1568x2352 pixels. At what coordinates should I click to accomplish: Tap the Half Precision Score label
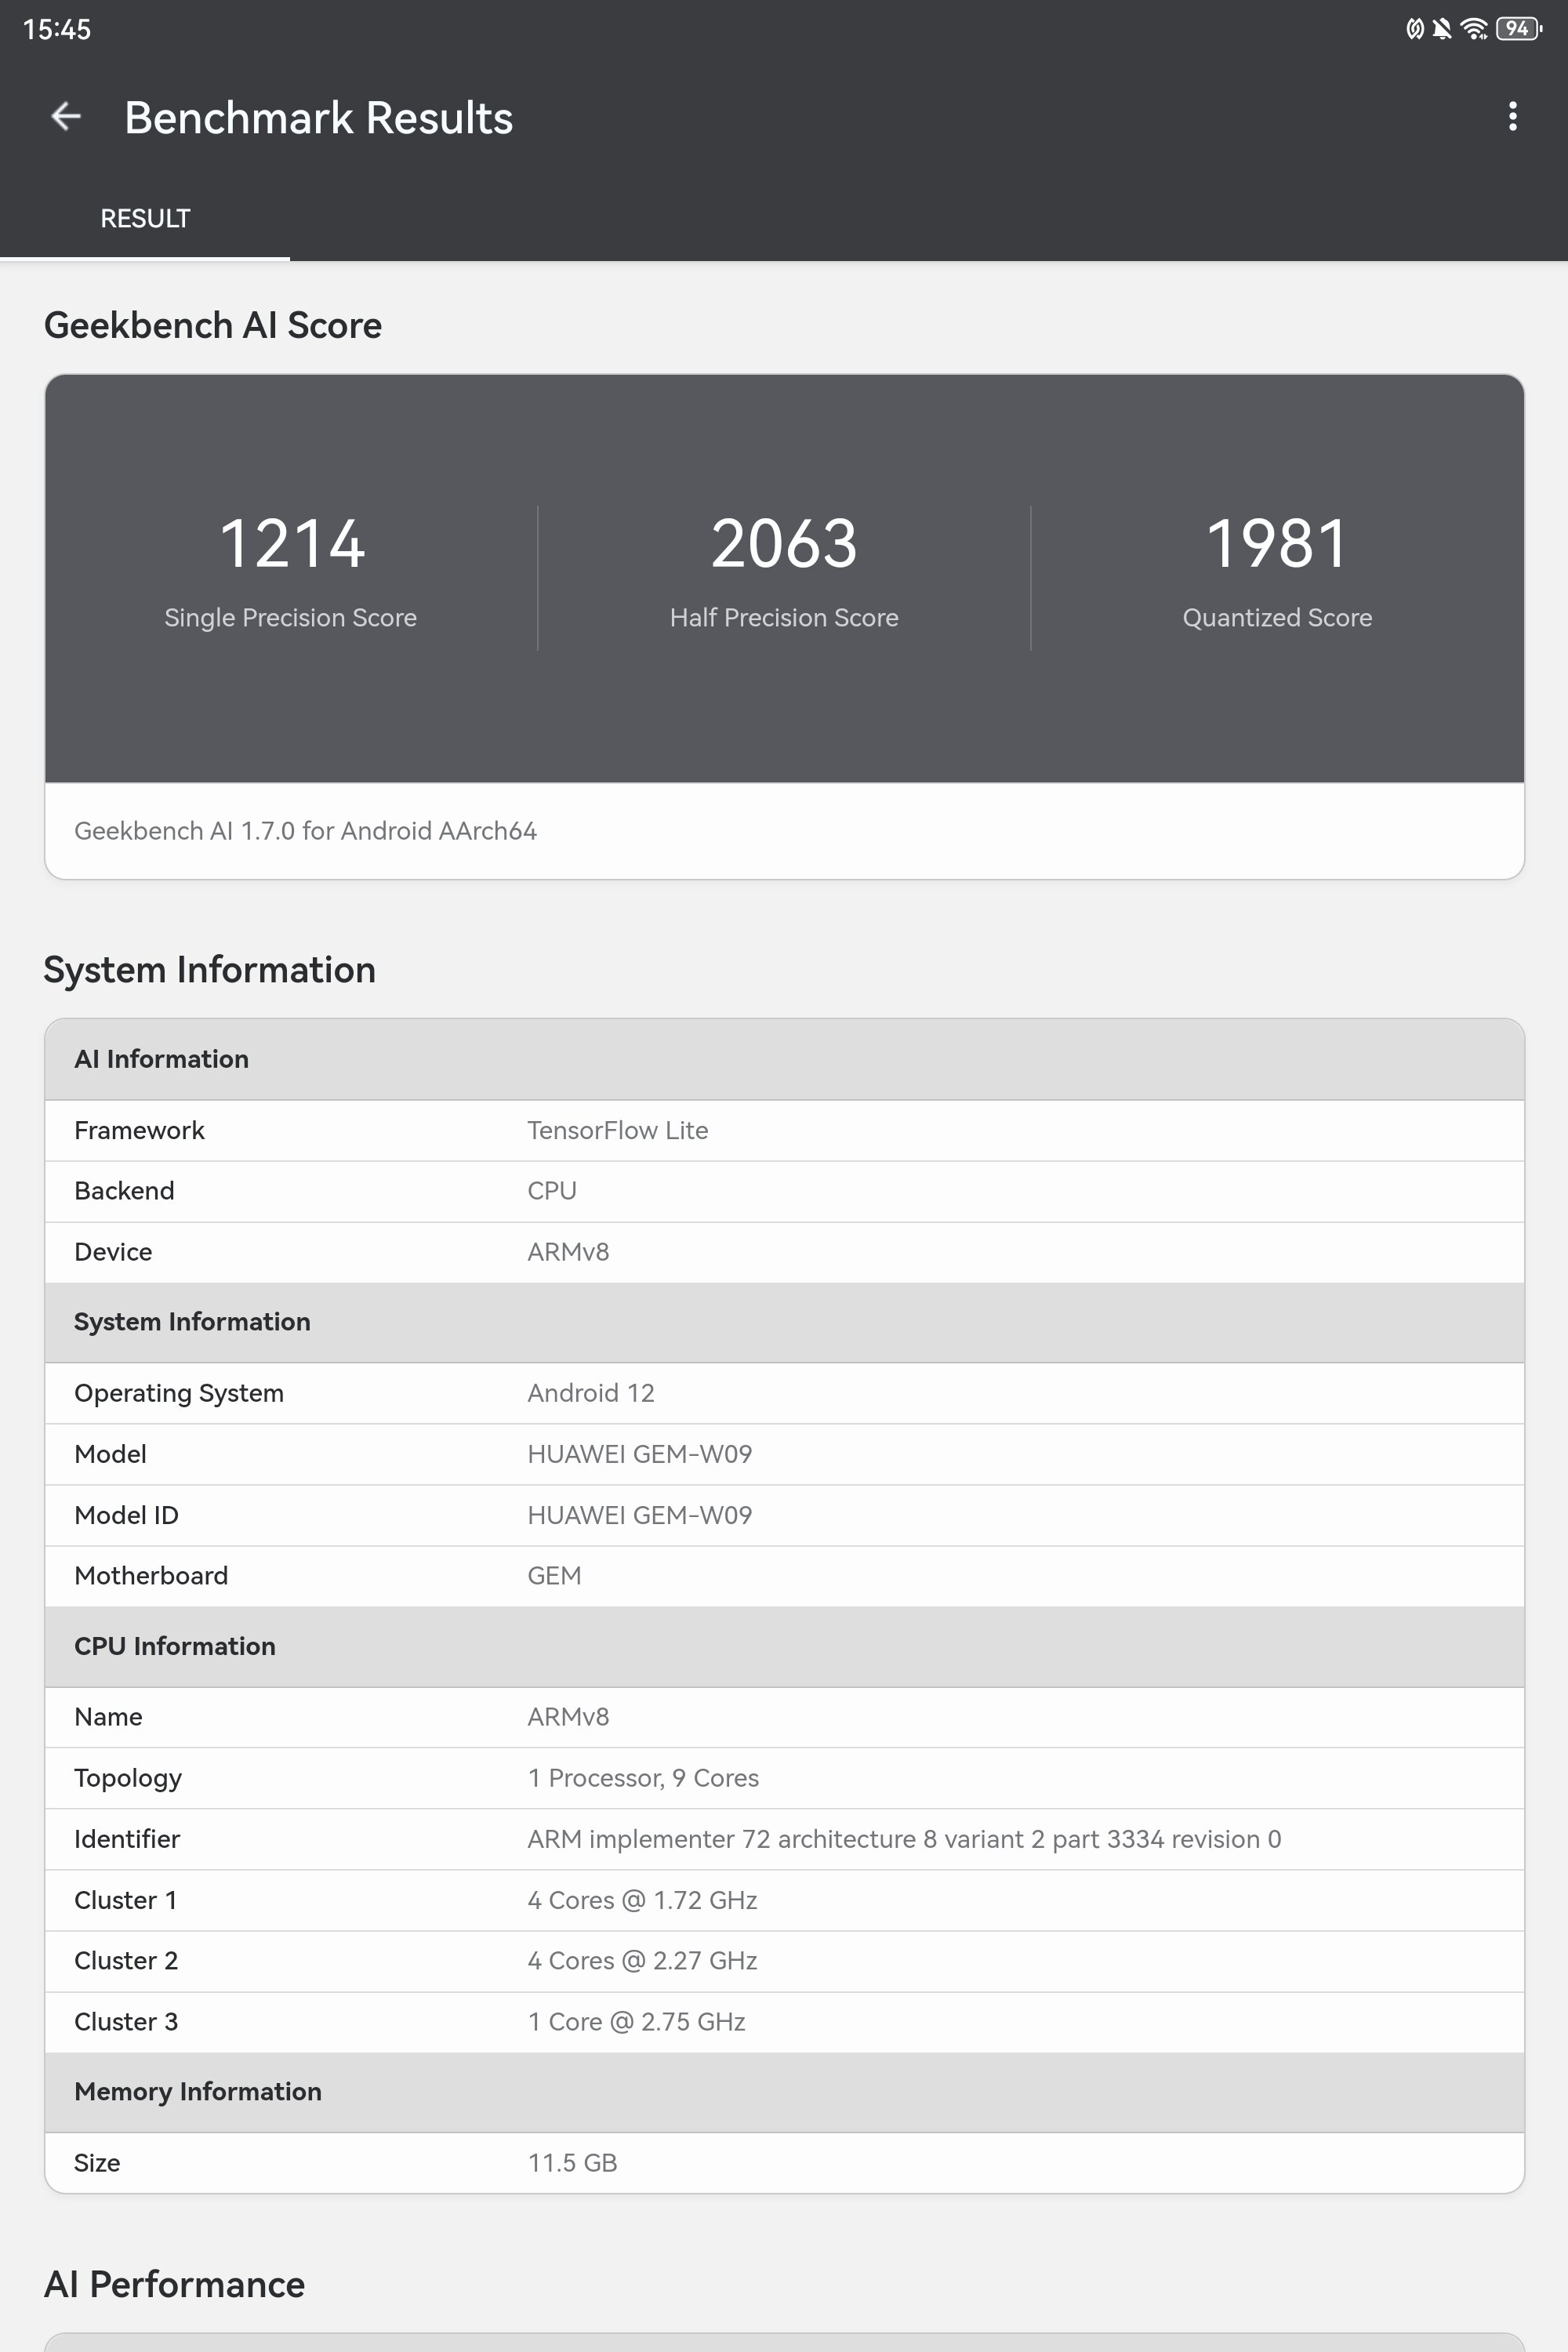point(784,618)
